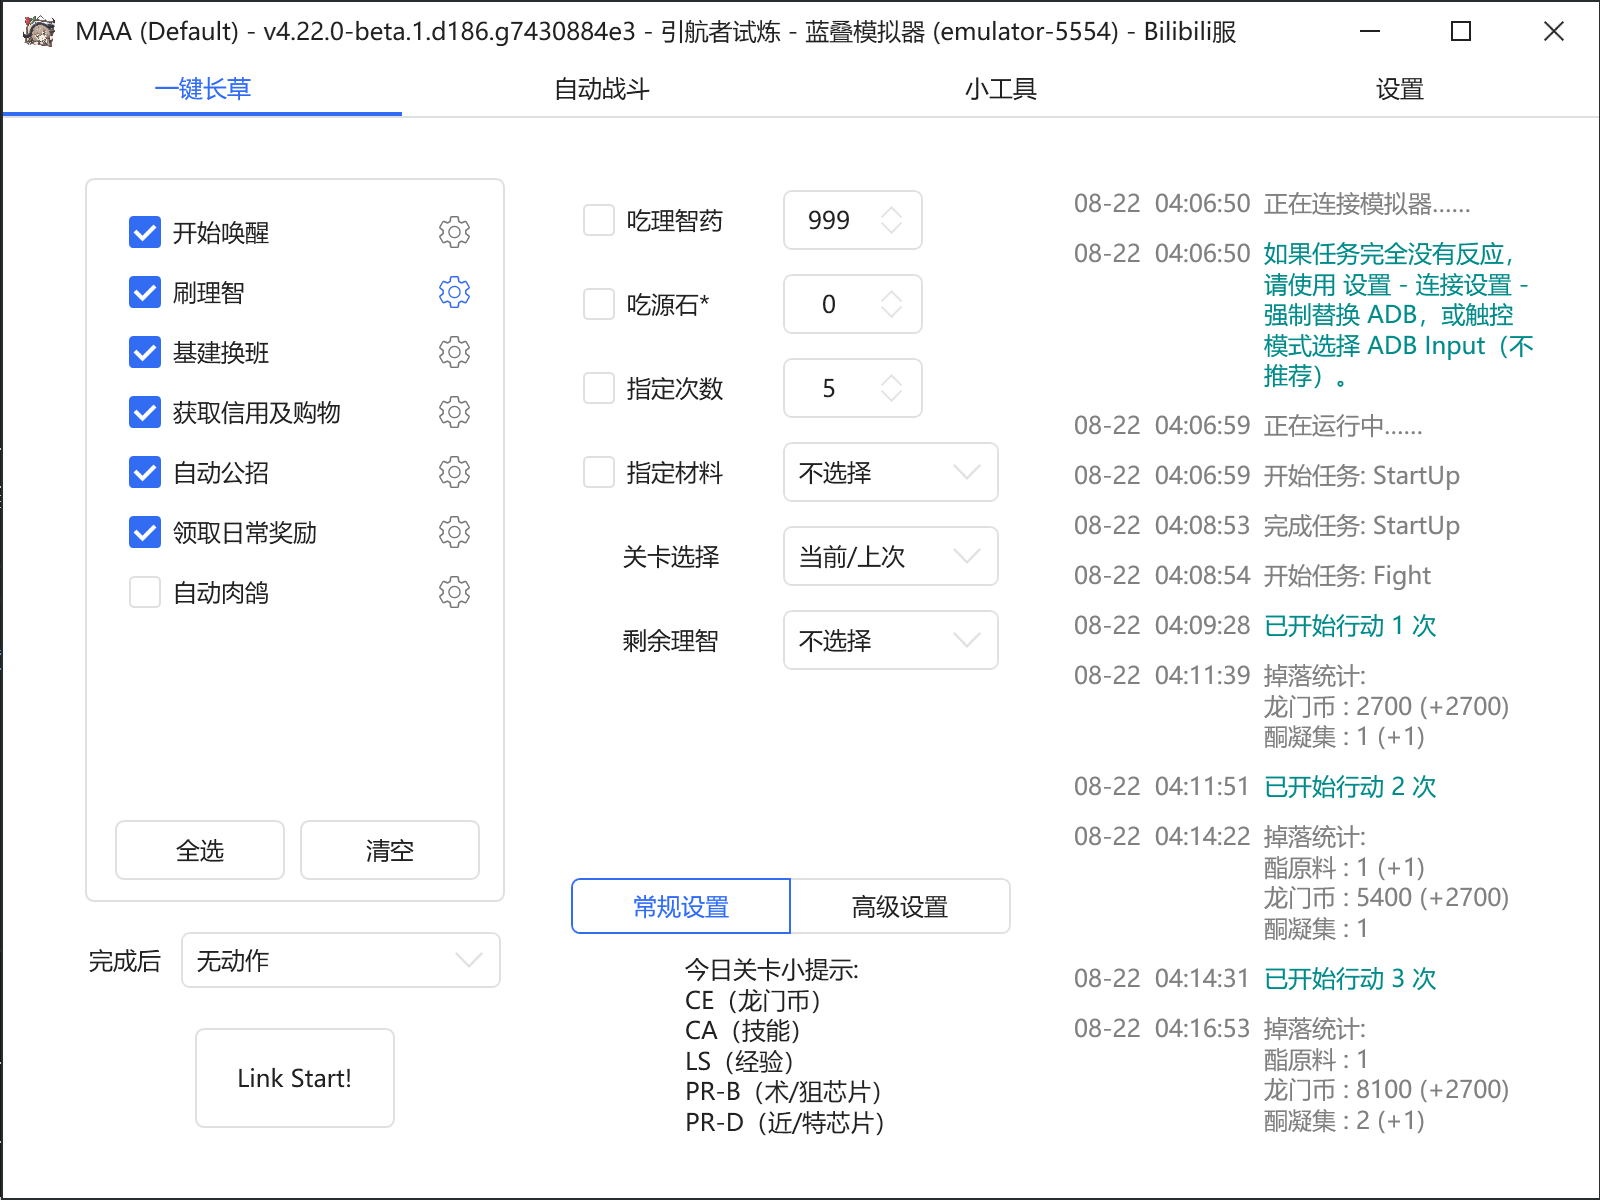Open settings gear for 领取日常奖励

click(x=455, y=532)
